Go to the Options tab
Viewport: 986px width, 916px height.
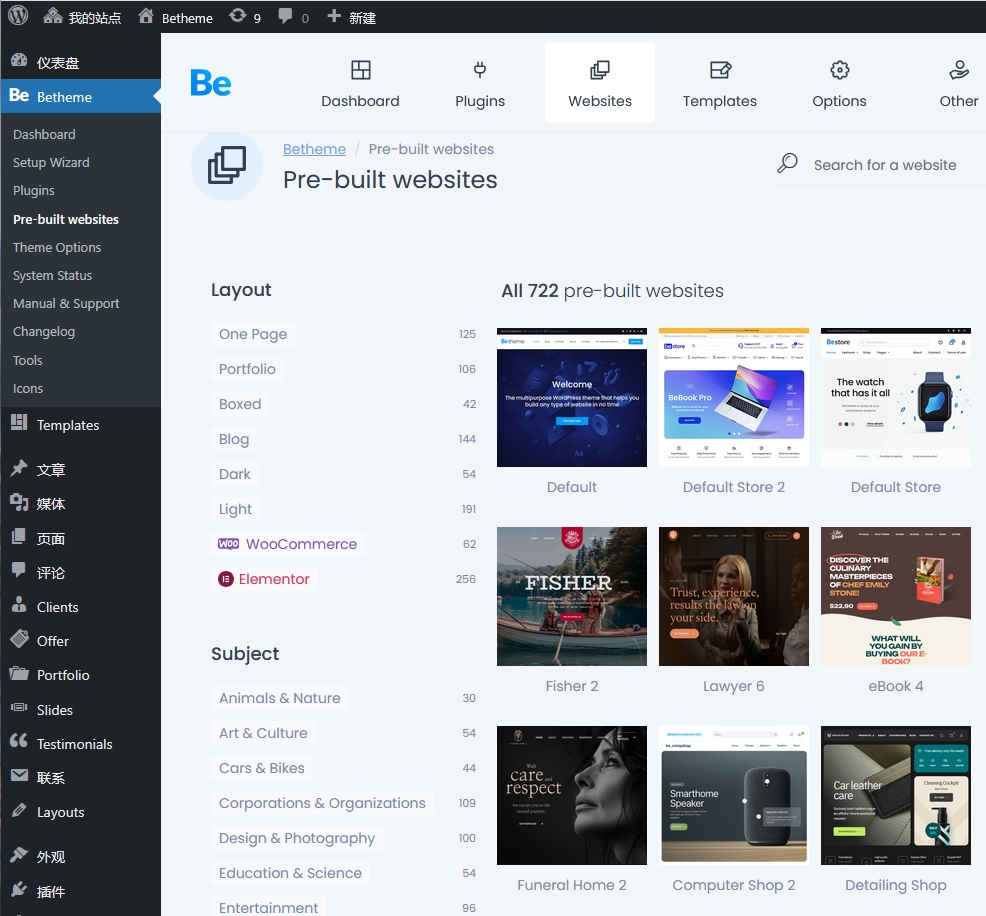click(839, 83)
